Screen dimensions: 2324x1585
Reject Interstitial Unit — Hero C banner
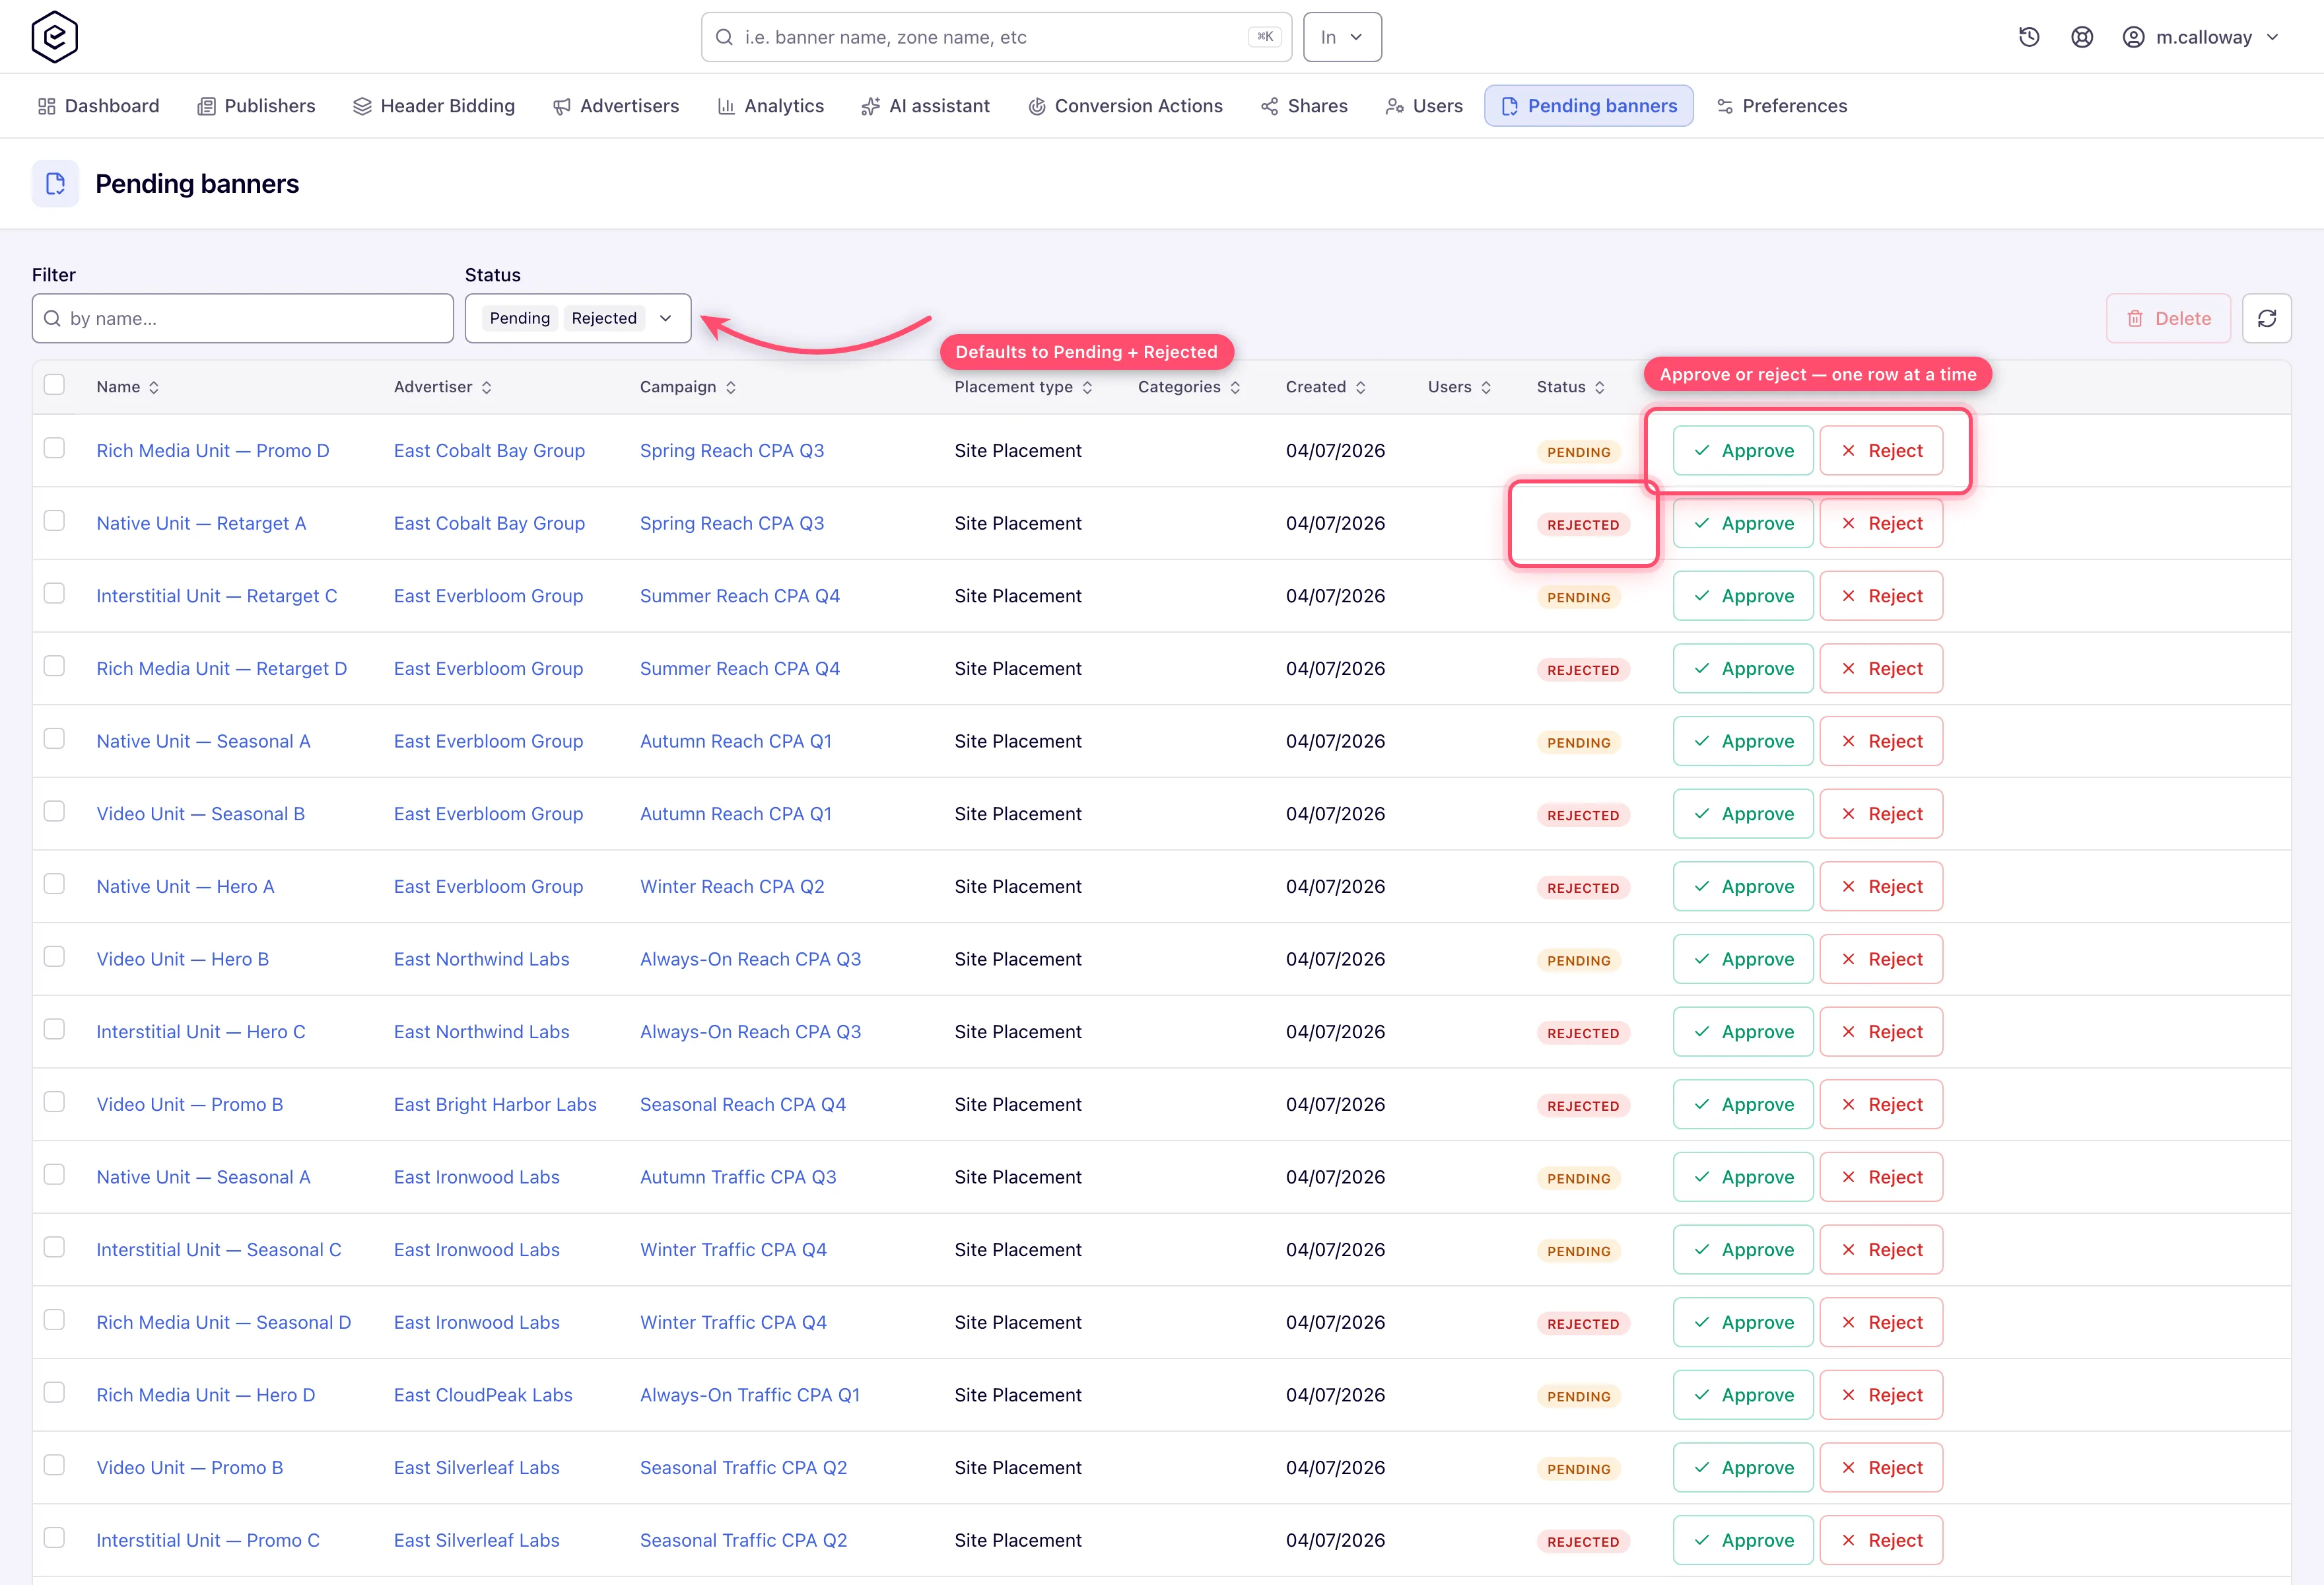coord(1881,1032)
